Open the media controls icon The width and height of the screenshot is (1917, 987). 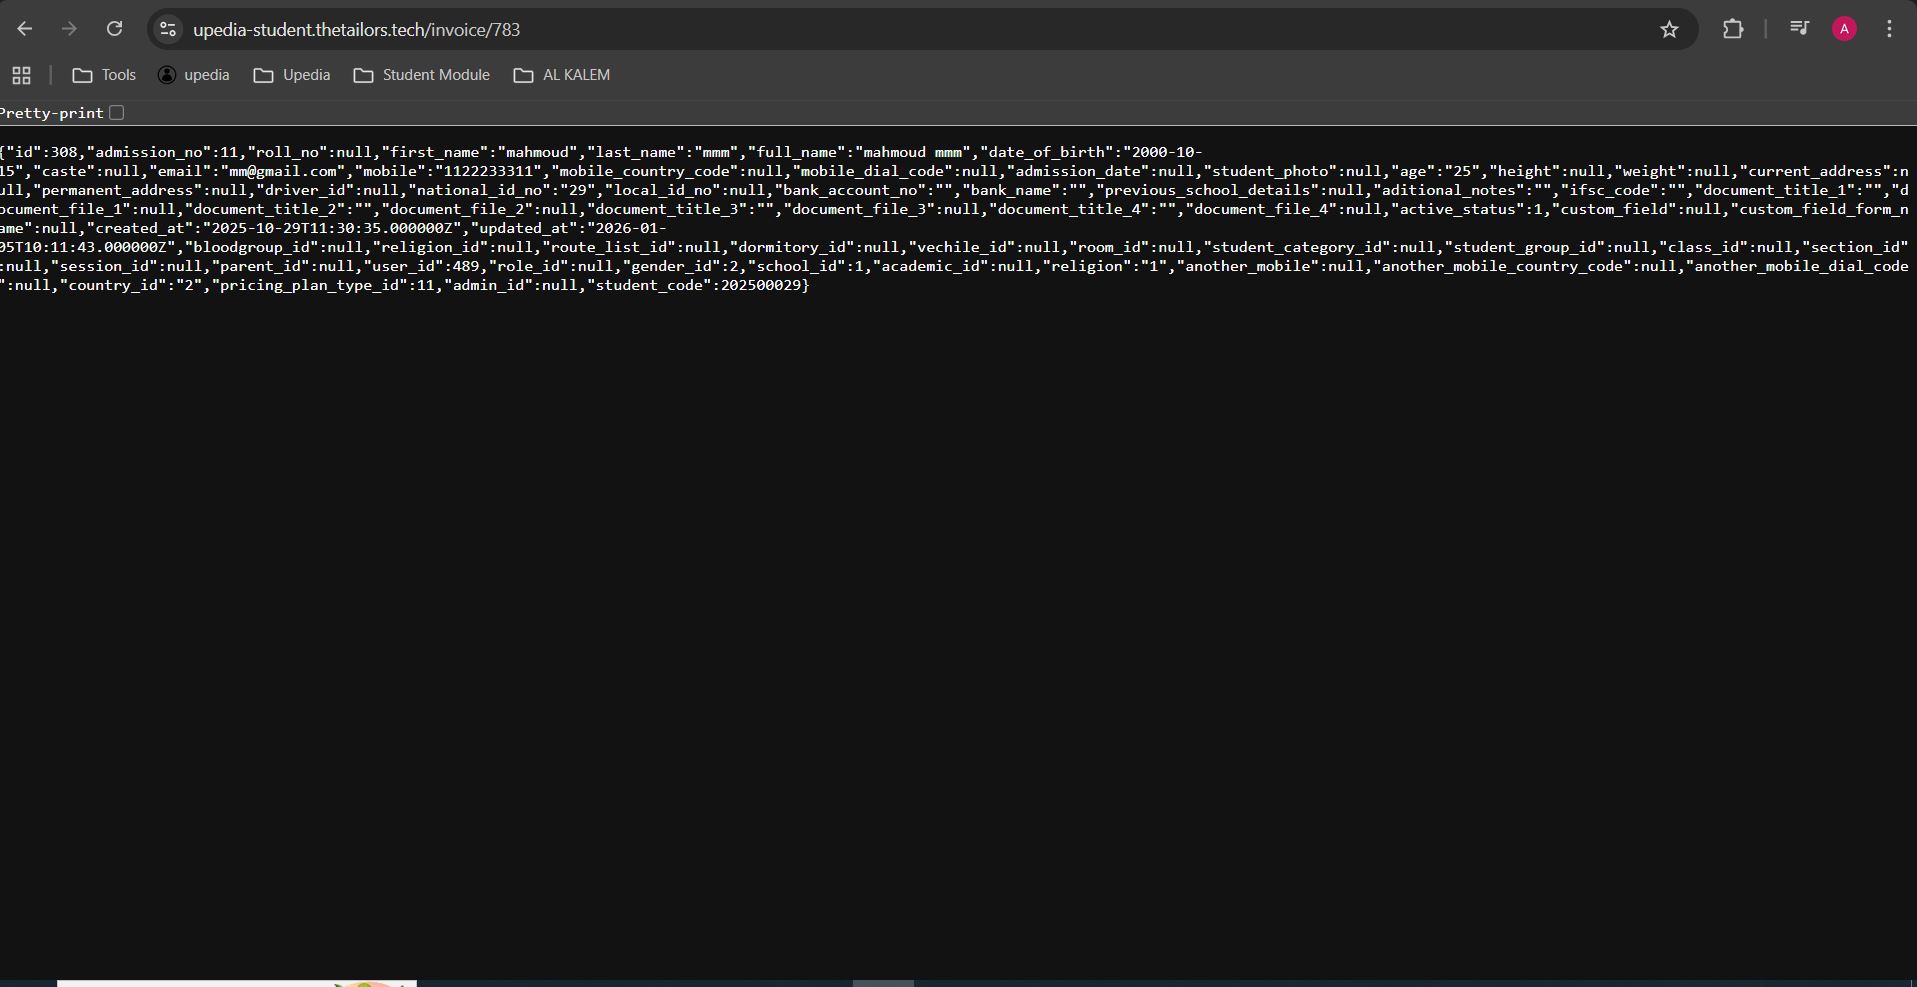tap(1799, 29)
